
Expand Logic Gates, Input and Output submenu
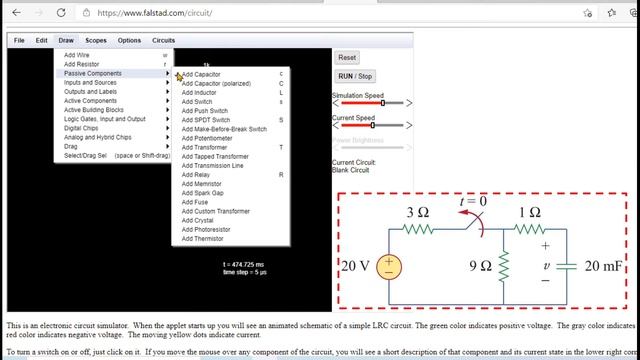[114, 119]
